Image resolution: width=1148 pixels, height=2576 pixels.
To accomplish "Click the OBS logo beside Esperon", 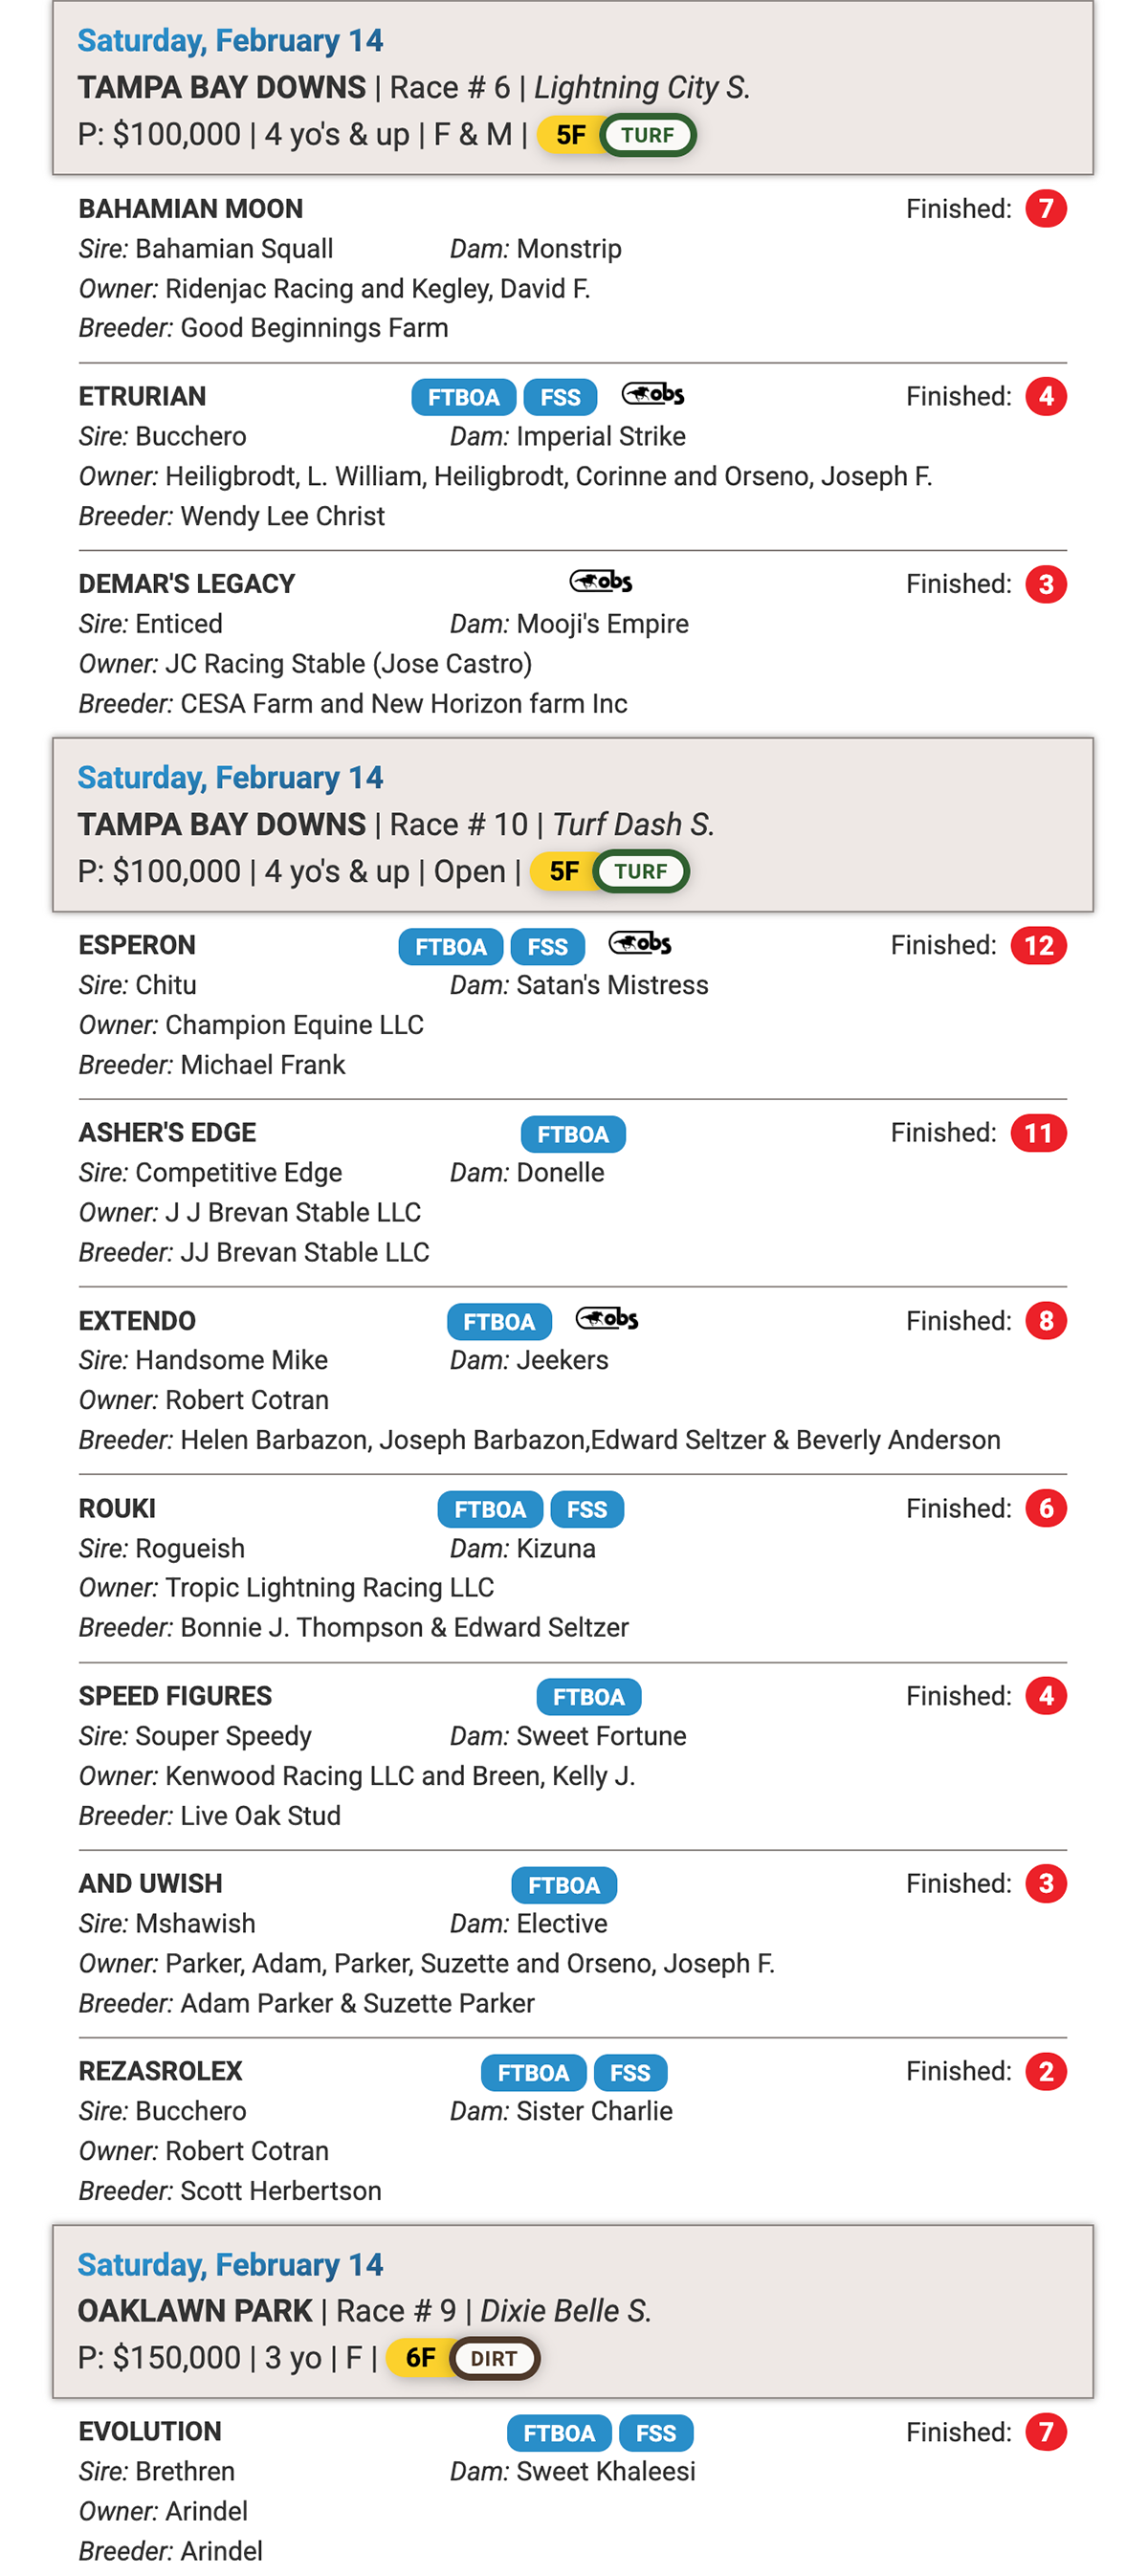I will point(640,943).
